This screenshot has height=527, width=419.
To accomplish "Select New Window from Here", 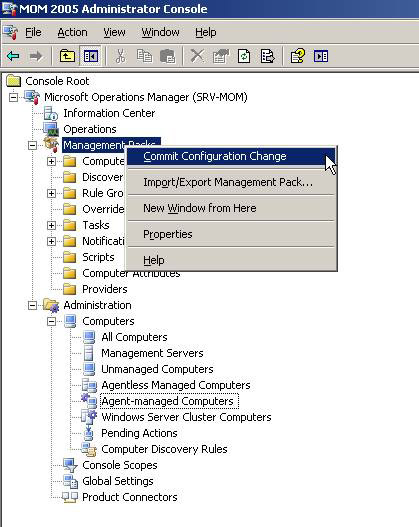I will [x=231, y=208].
